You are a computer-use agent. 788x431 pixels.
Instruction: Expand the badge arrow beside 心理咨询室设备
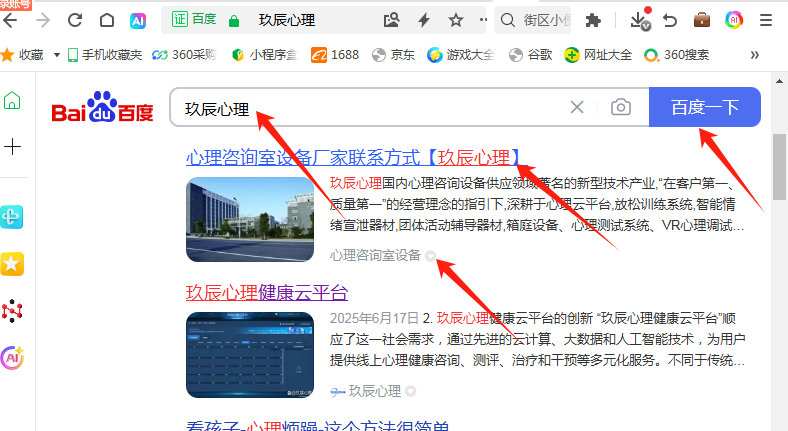(x=430, y=256)
